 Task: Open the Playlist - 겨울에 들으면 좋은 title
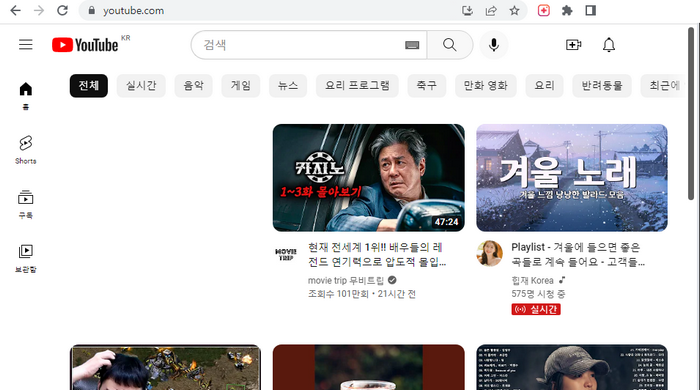pyautogui.click(x=578, y=254)
